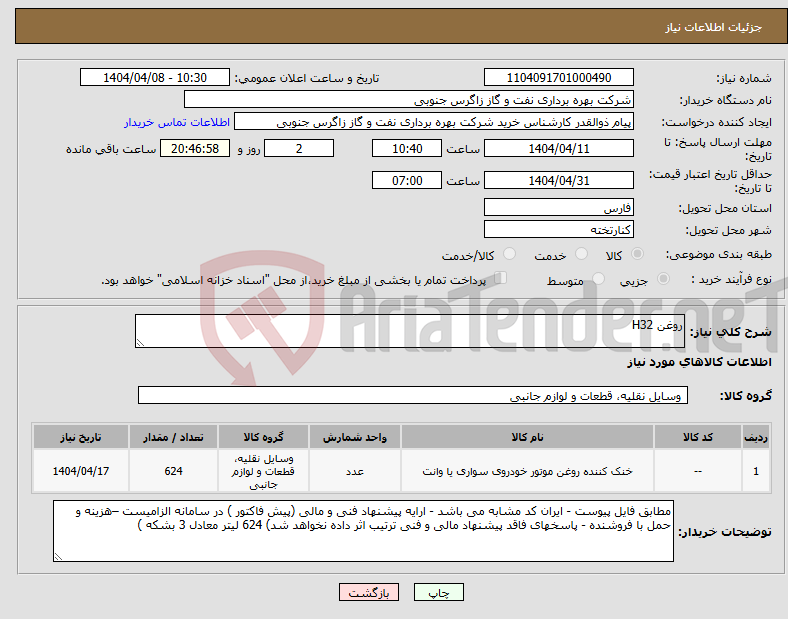Click the چاپ (print) button
Image resolution: width=788 pixels, height=619 pixels.
point(438,592)
